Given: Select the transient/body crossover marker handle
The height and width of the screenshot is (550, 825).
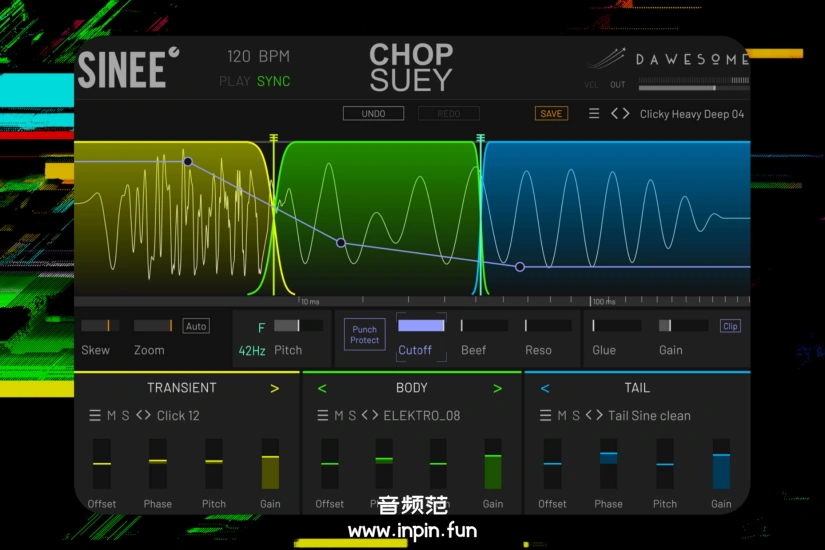Looking at the screenshot, I should click(274, 138).
